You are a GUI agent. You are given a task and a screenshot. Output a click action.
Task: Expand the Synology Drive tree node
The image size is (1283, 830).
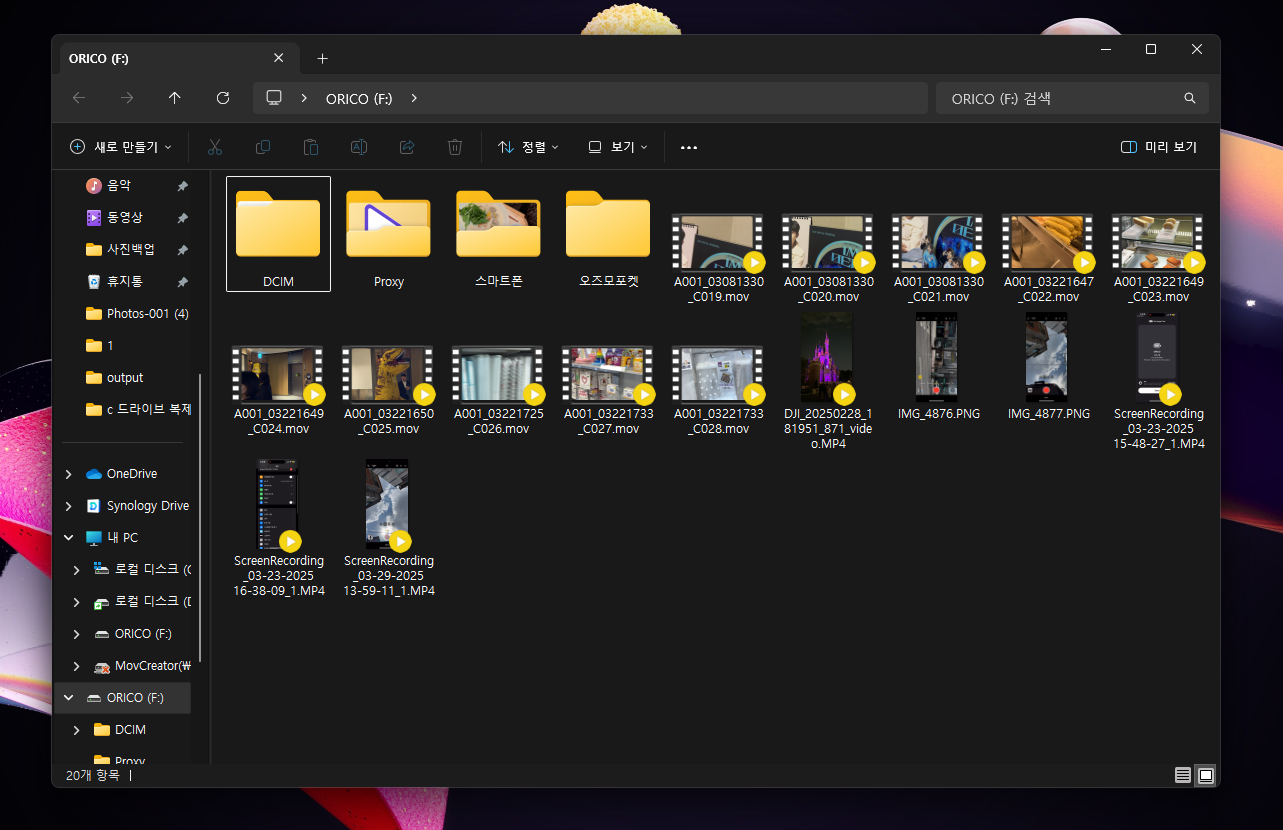[x=68, y=506]
